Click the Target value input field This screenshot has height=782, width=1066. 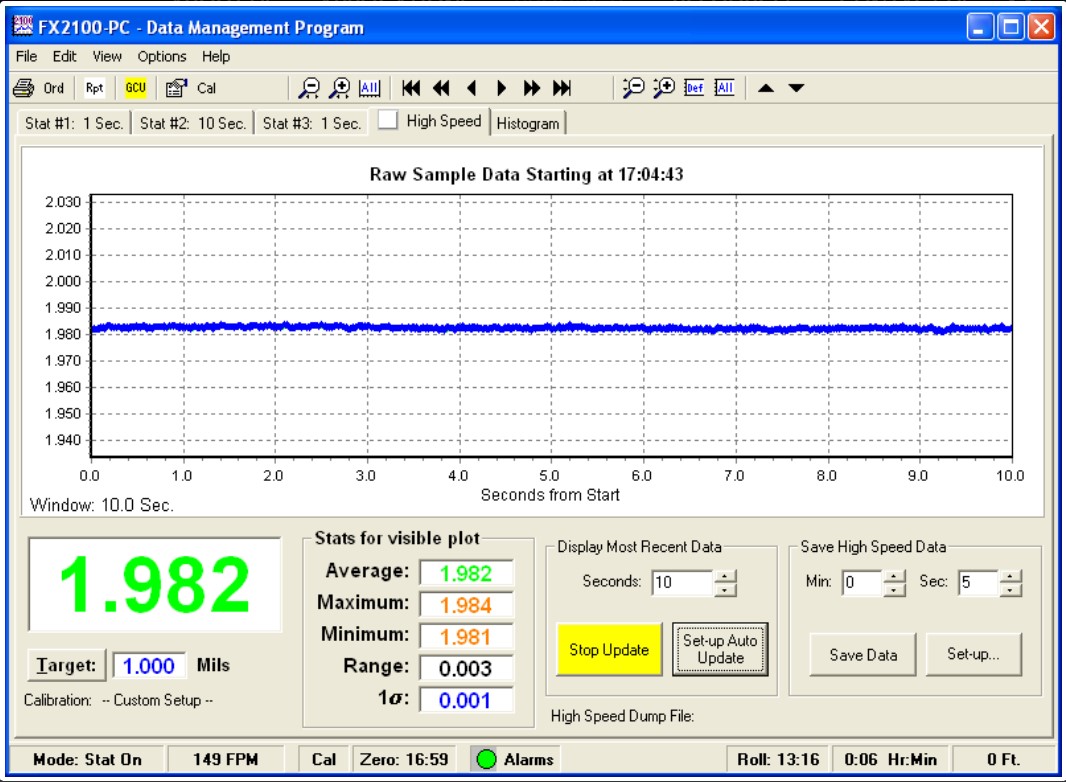pyautogui.click(x=148, y=665)
